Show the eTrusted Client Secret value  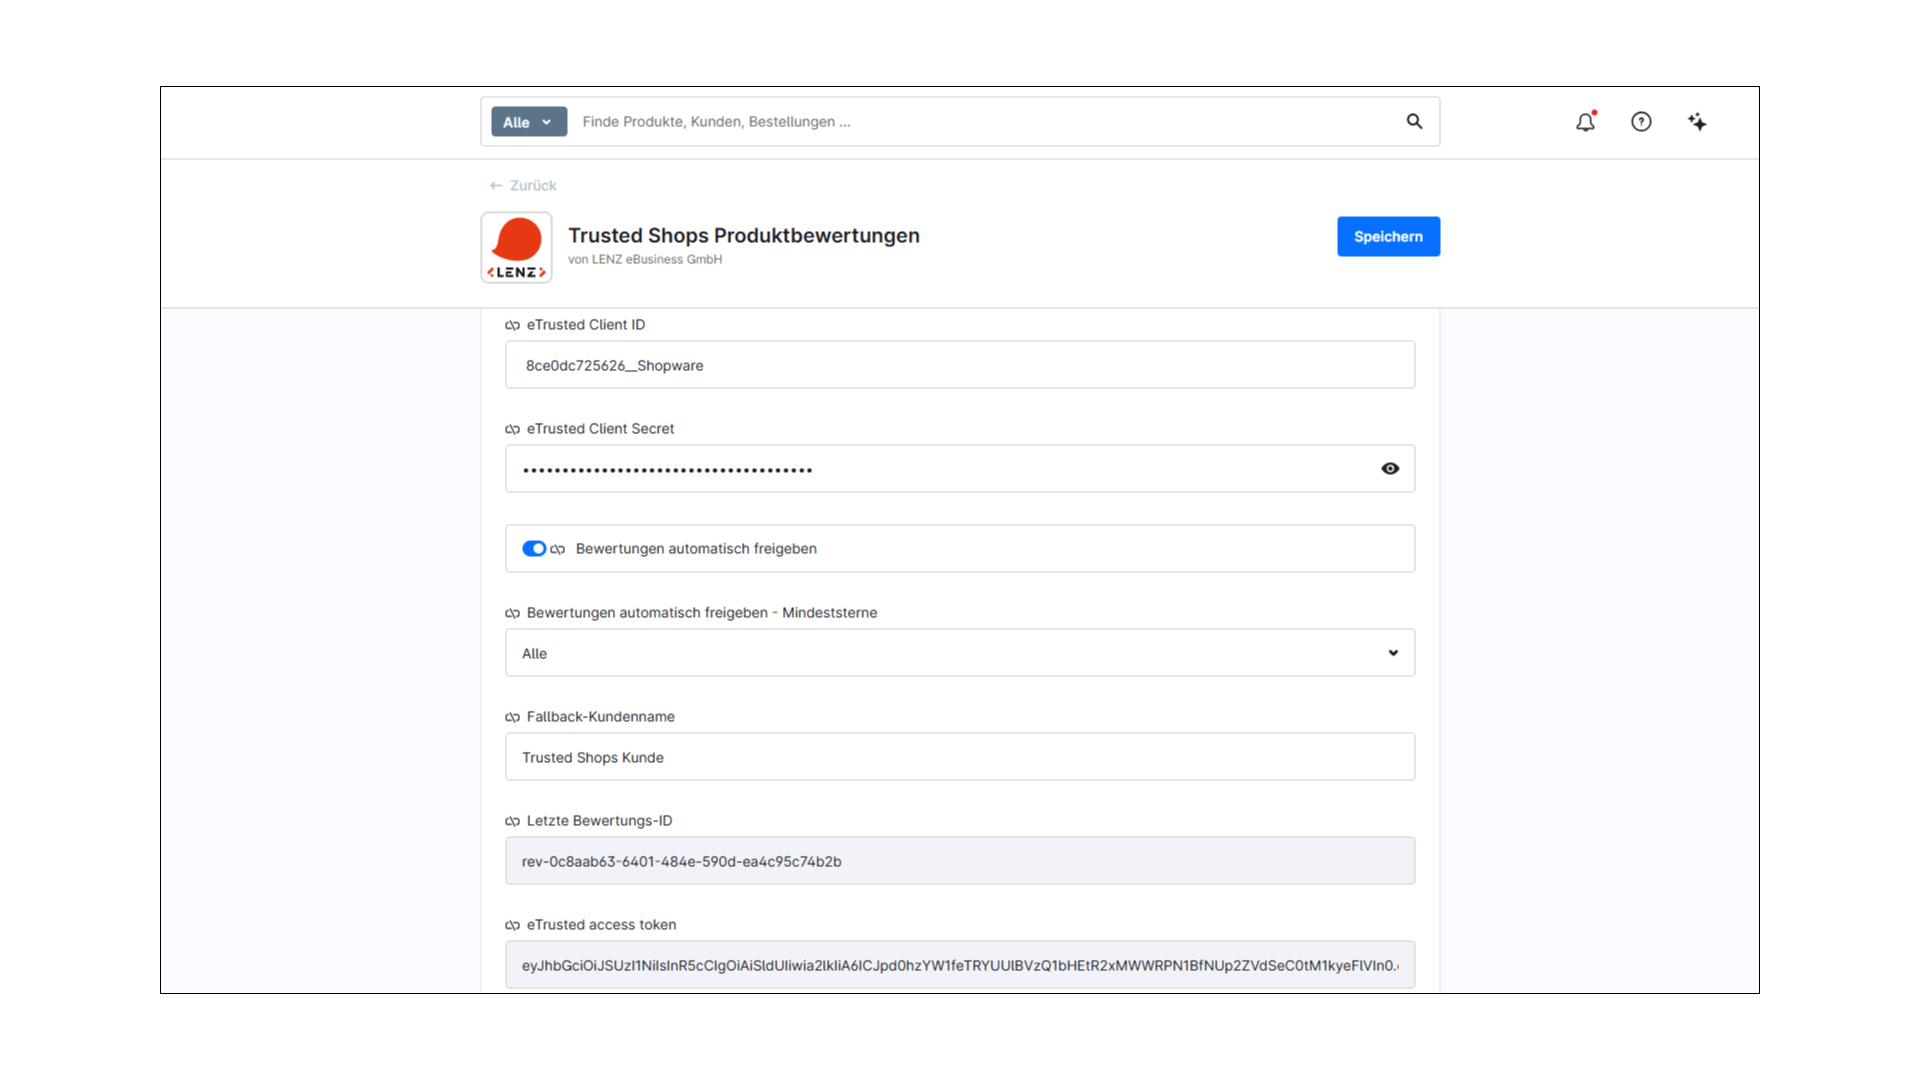[x=1390, y=469]
